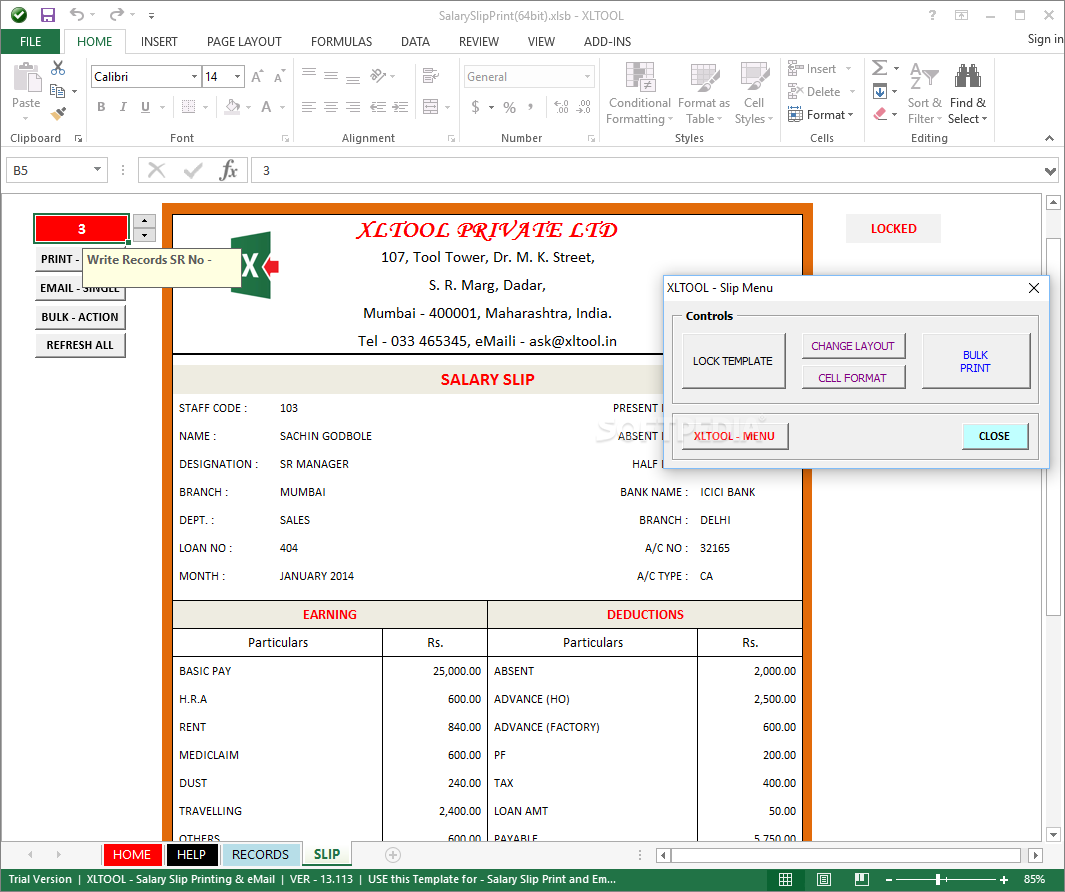Click the CELL FORMAT button
The image size is (1065, 892).
pos(852,378)
